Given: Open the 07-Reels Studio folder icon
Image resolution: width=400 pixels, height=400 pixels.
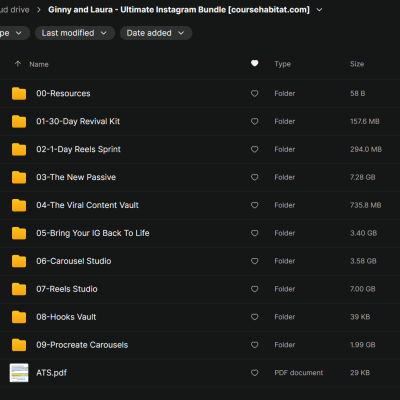Looking at the screenshot, I should coord(19,289).
